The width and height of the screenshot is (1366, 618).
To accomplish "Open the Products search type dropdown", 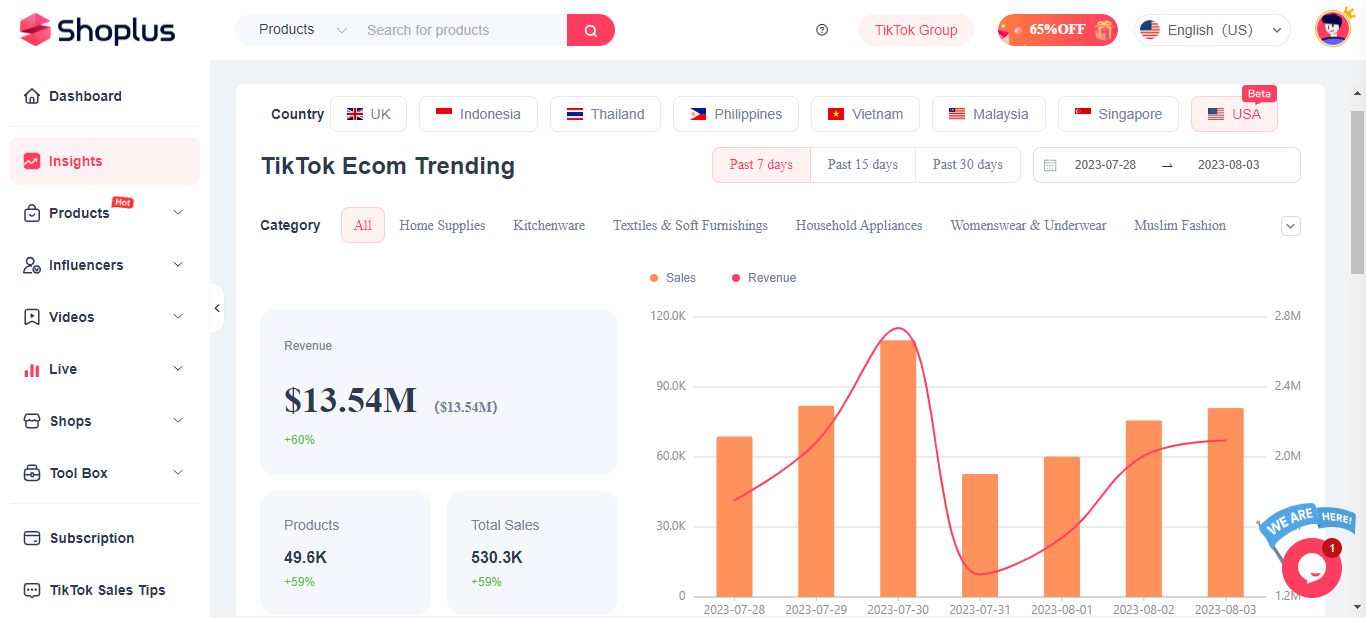I will [301, 30].
